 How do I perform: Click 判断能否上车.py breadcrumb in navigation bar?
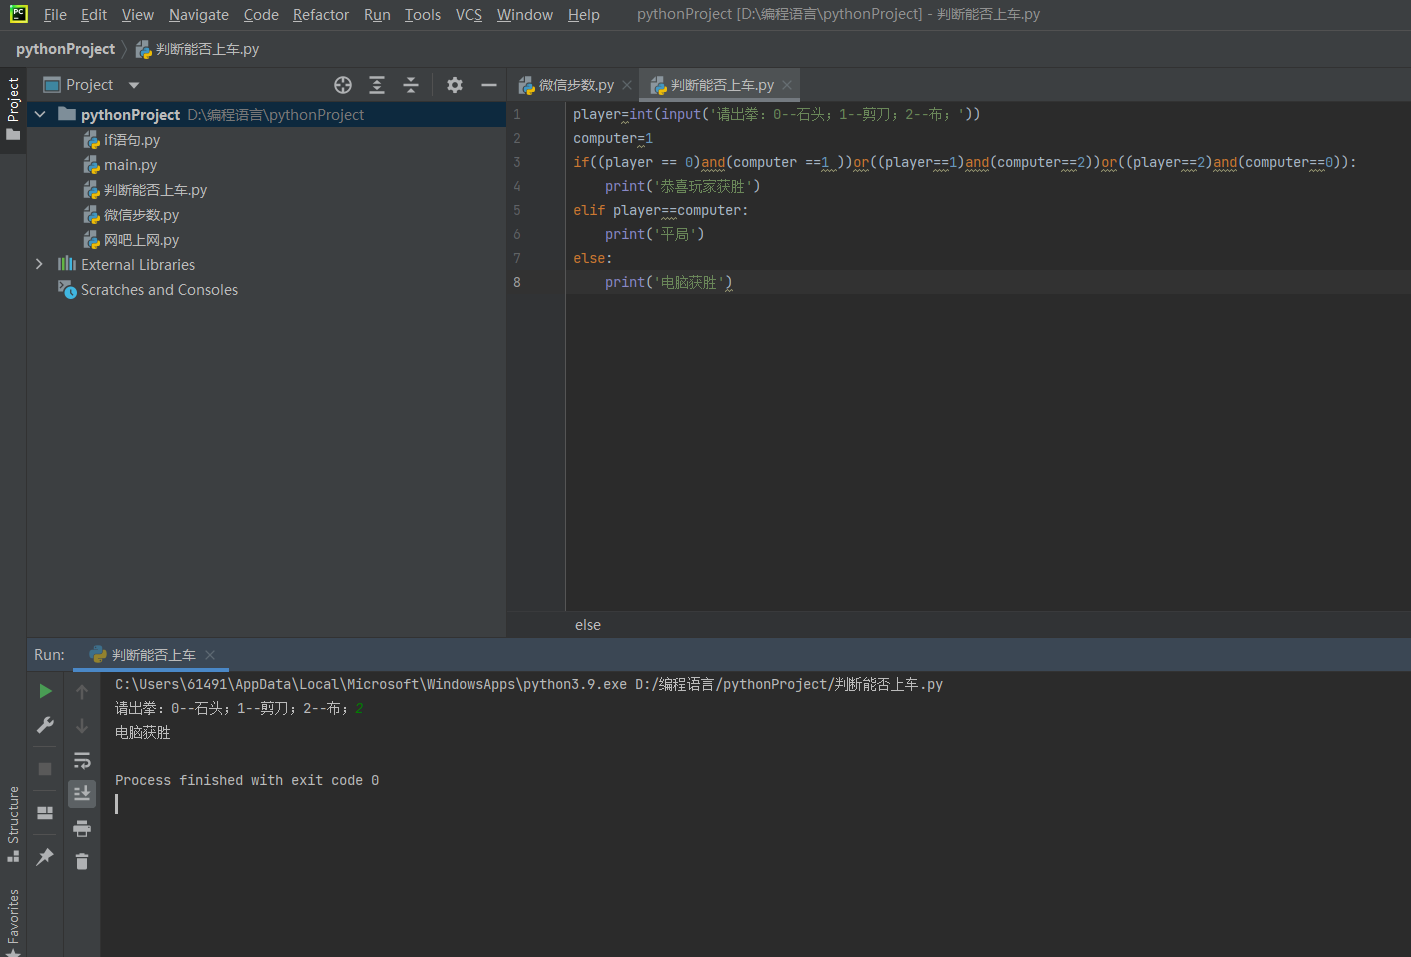[x=197, y=49]
